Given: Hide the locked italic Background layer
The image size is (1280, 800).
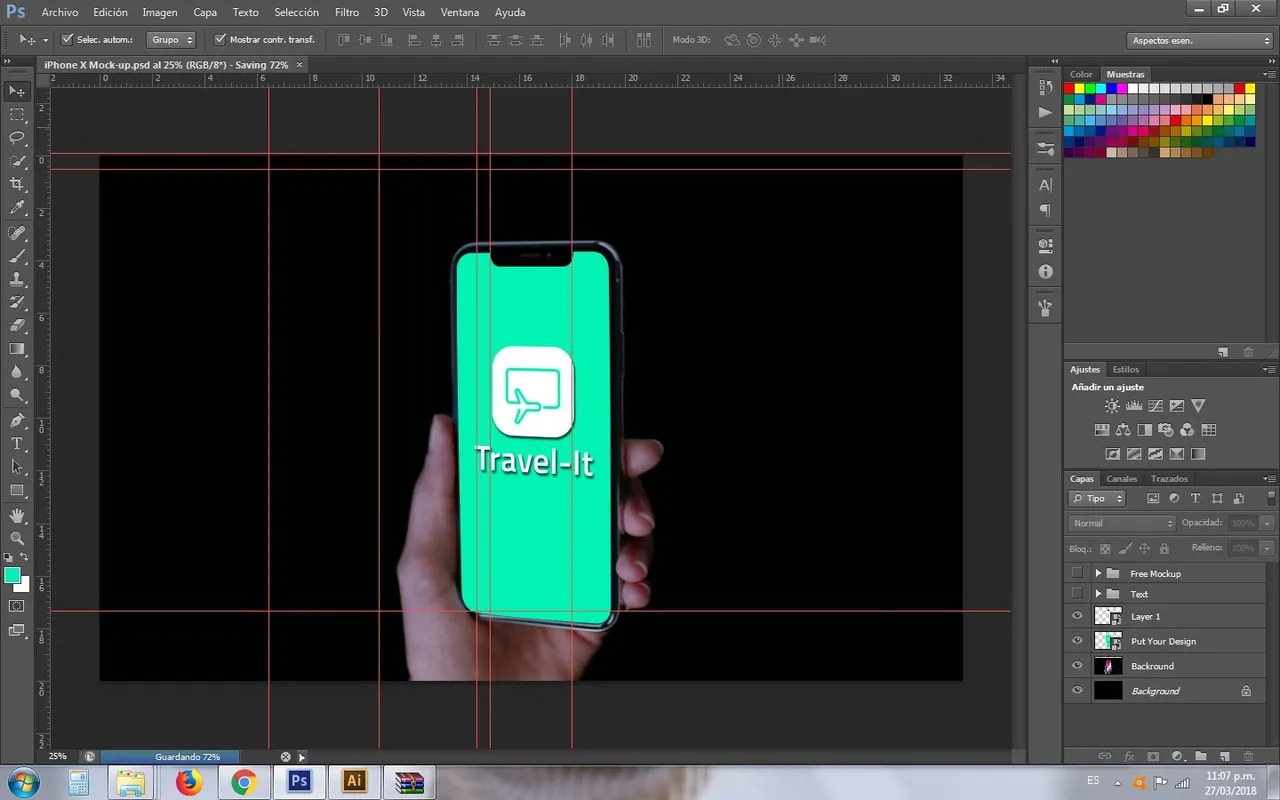Looking at the screenshot, I should [1077, 691].
